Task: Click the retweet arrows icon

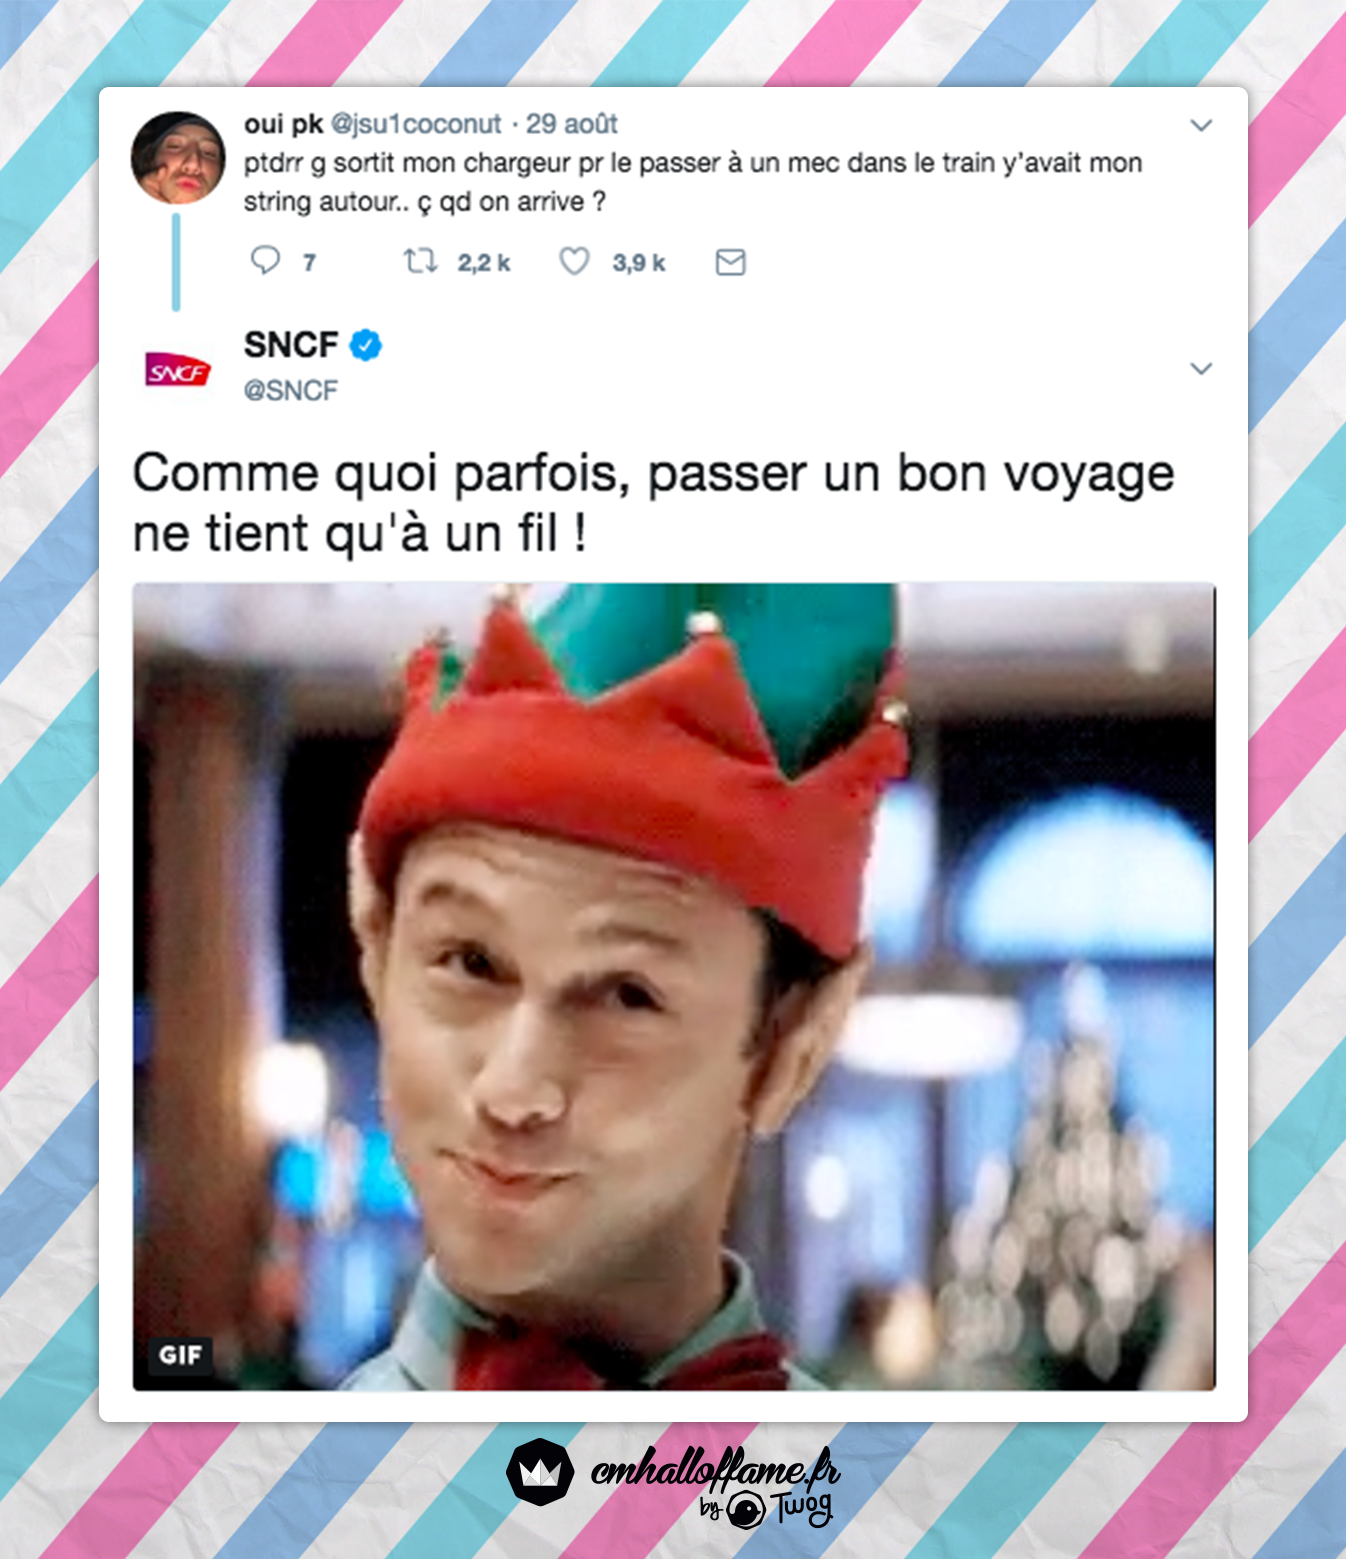Action: pos(420,262)
